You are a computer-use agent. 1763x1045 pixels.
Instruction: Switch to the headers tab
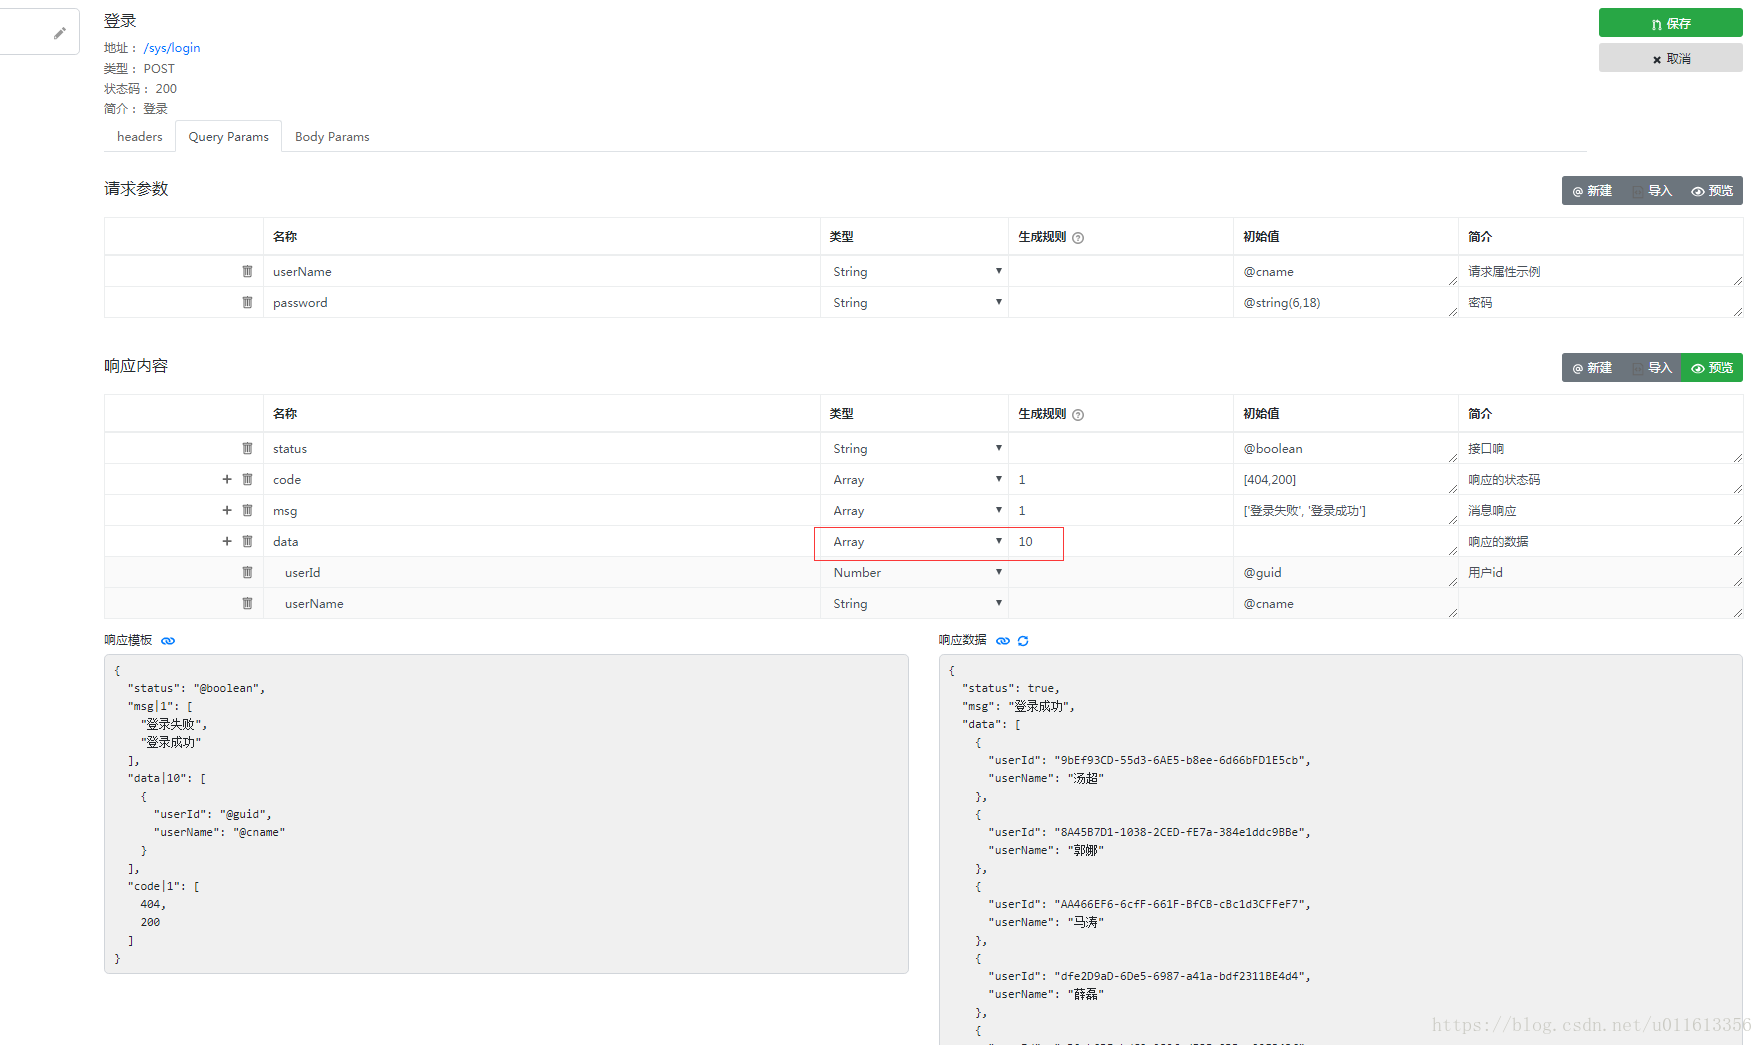coord(140,137)
